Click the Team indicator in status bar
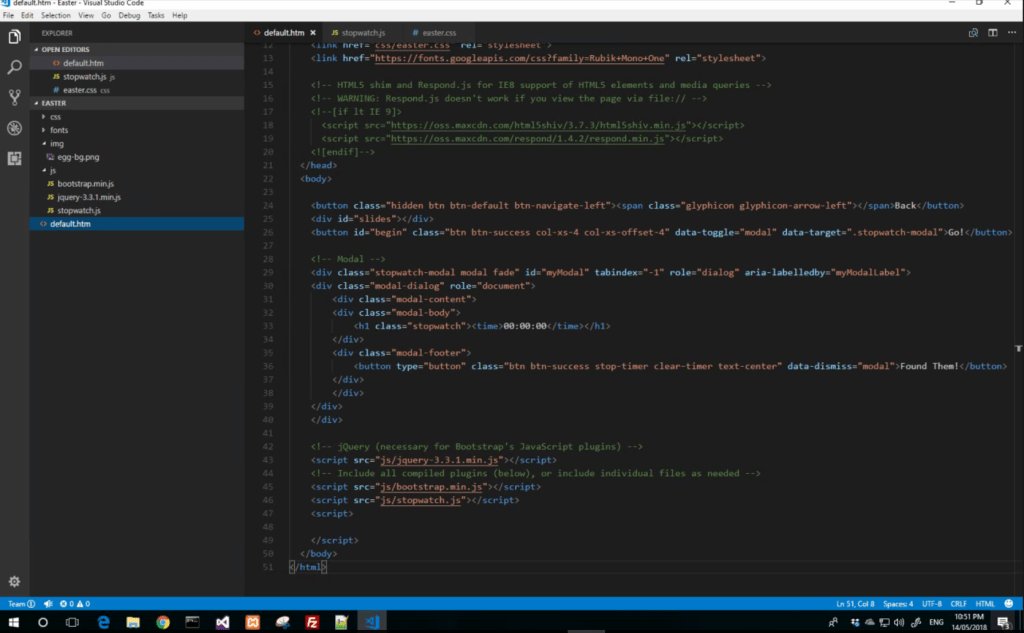 [x=22, y=604]
